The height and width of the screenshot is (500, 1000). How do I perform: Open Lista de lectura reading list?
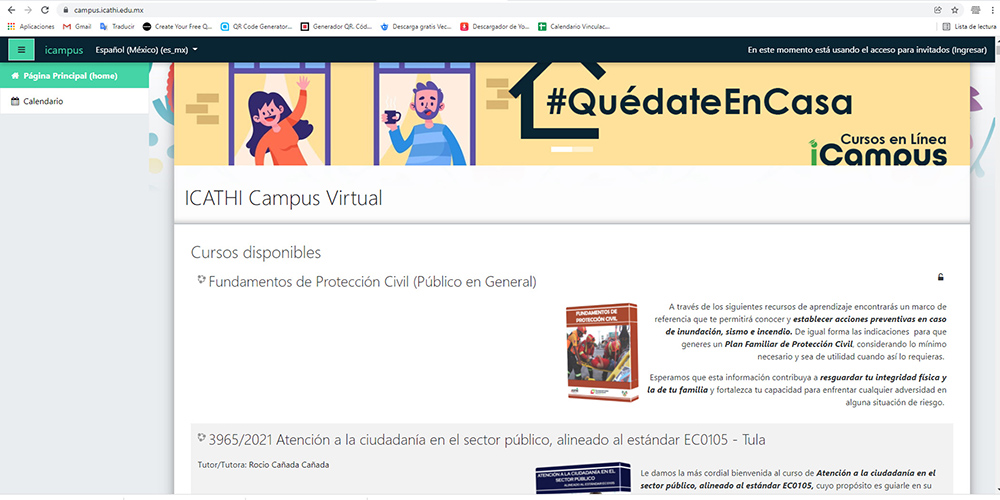(x=968, y=26)
